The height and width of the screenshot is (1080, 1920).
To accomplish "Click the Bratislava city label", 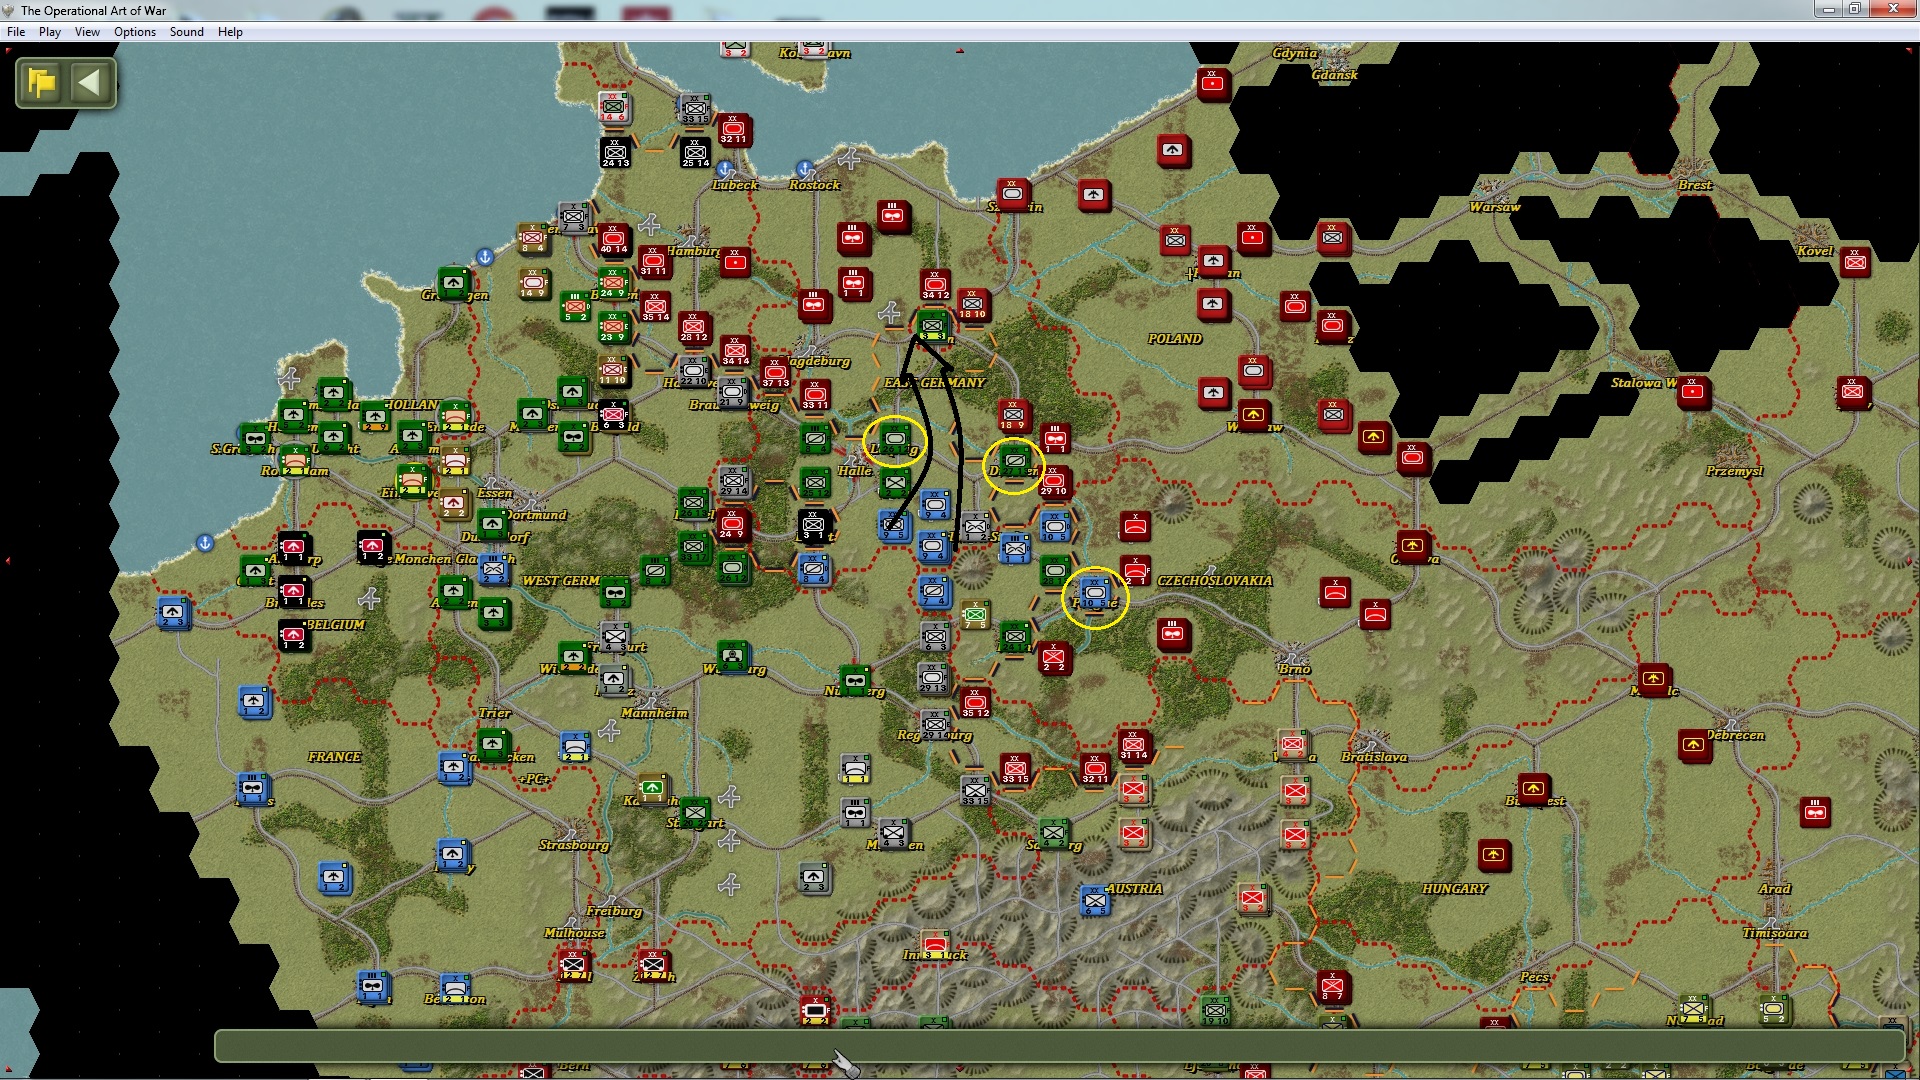I will pos(1374,757).
